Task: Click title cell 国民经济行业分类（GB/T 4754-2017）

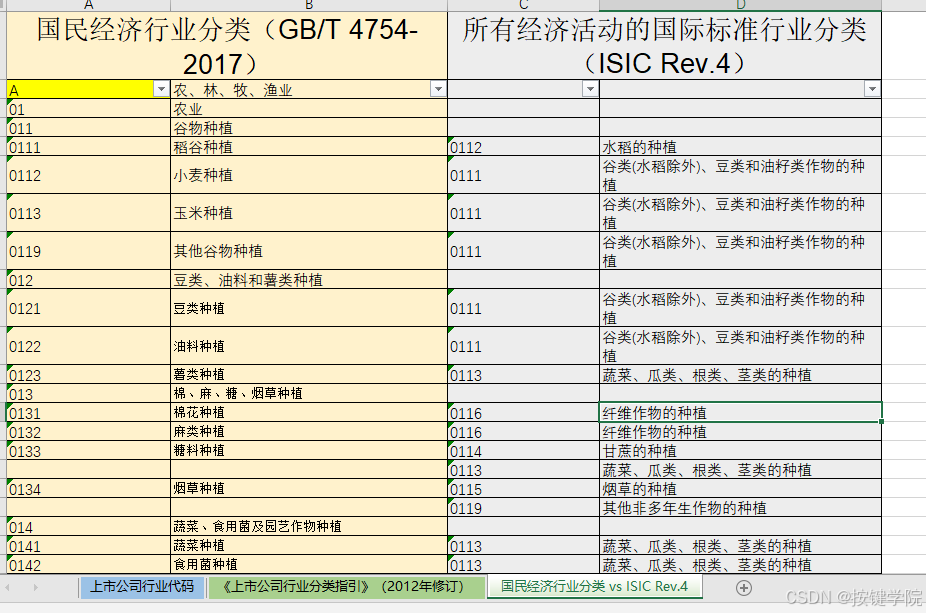Action: pos(227,45)
